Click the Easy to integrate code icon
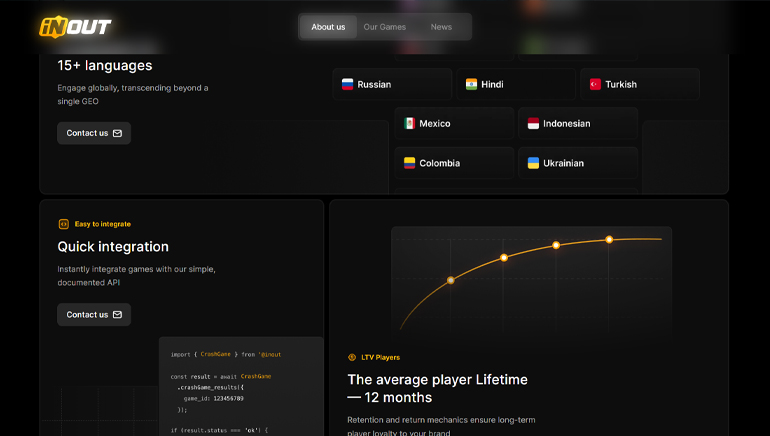The height and width of the screenshot is (436, 770). [x=63, y=224]
